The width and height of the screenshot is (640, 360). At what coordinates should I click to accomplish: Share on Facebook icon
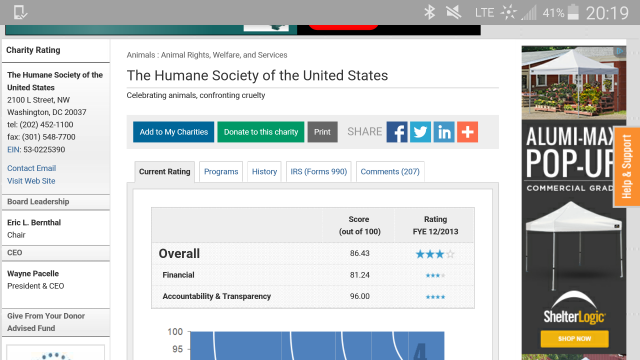point(397,132)
